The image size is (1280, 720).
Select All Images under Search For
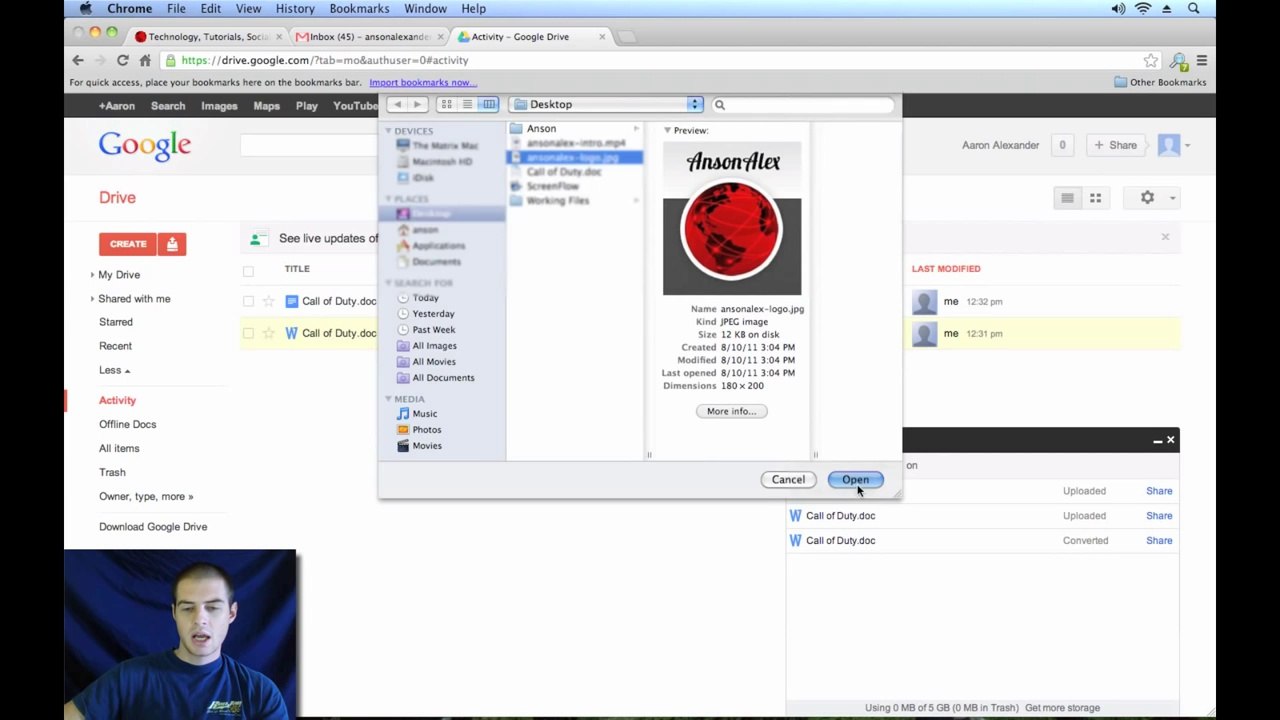434,346
